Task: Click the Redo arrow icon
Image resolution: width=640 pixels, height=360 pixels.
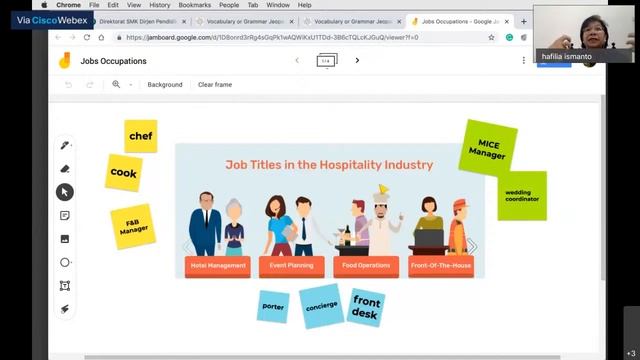Action: [x=90, y=84]
